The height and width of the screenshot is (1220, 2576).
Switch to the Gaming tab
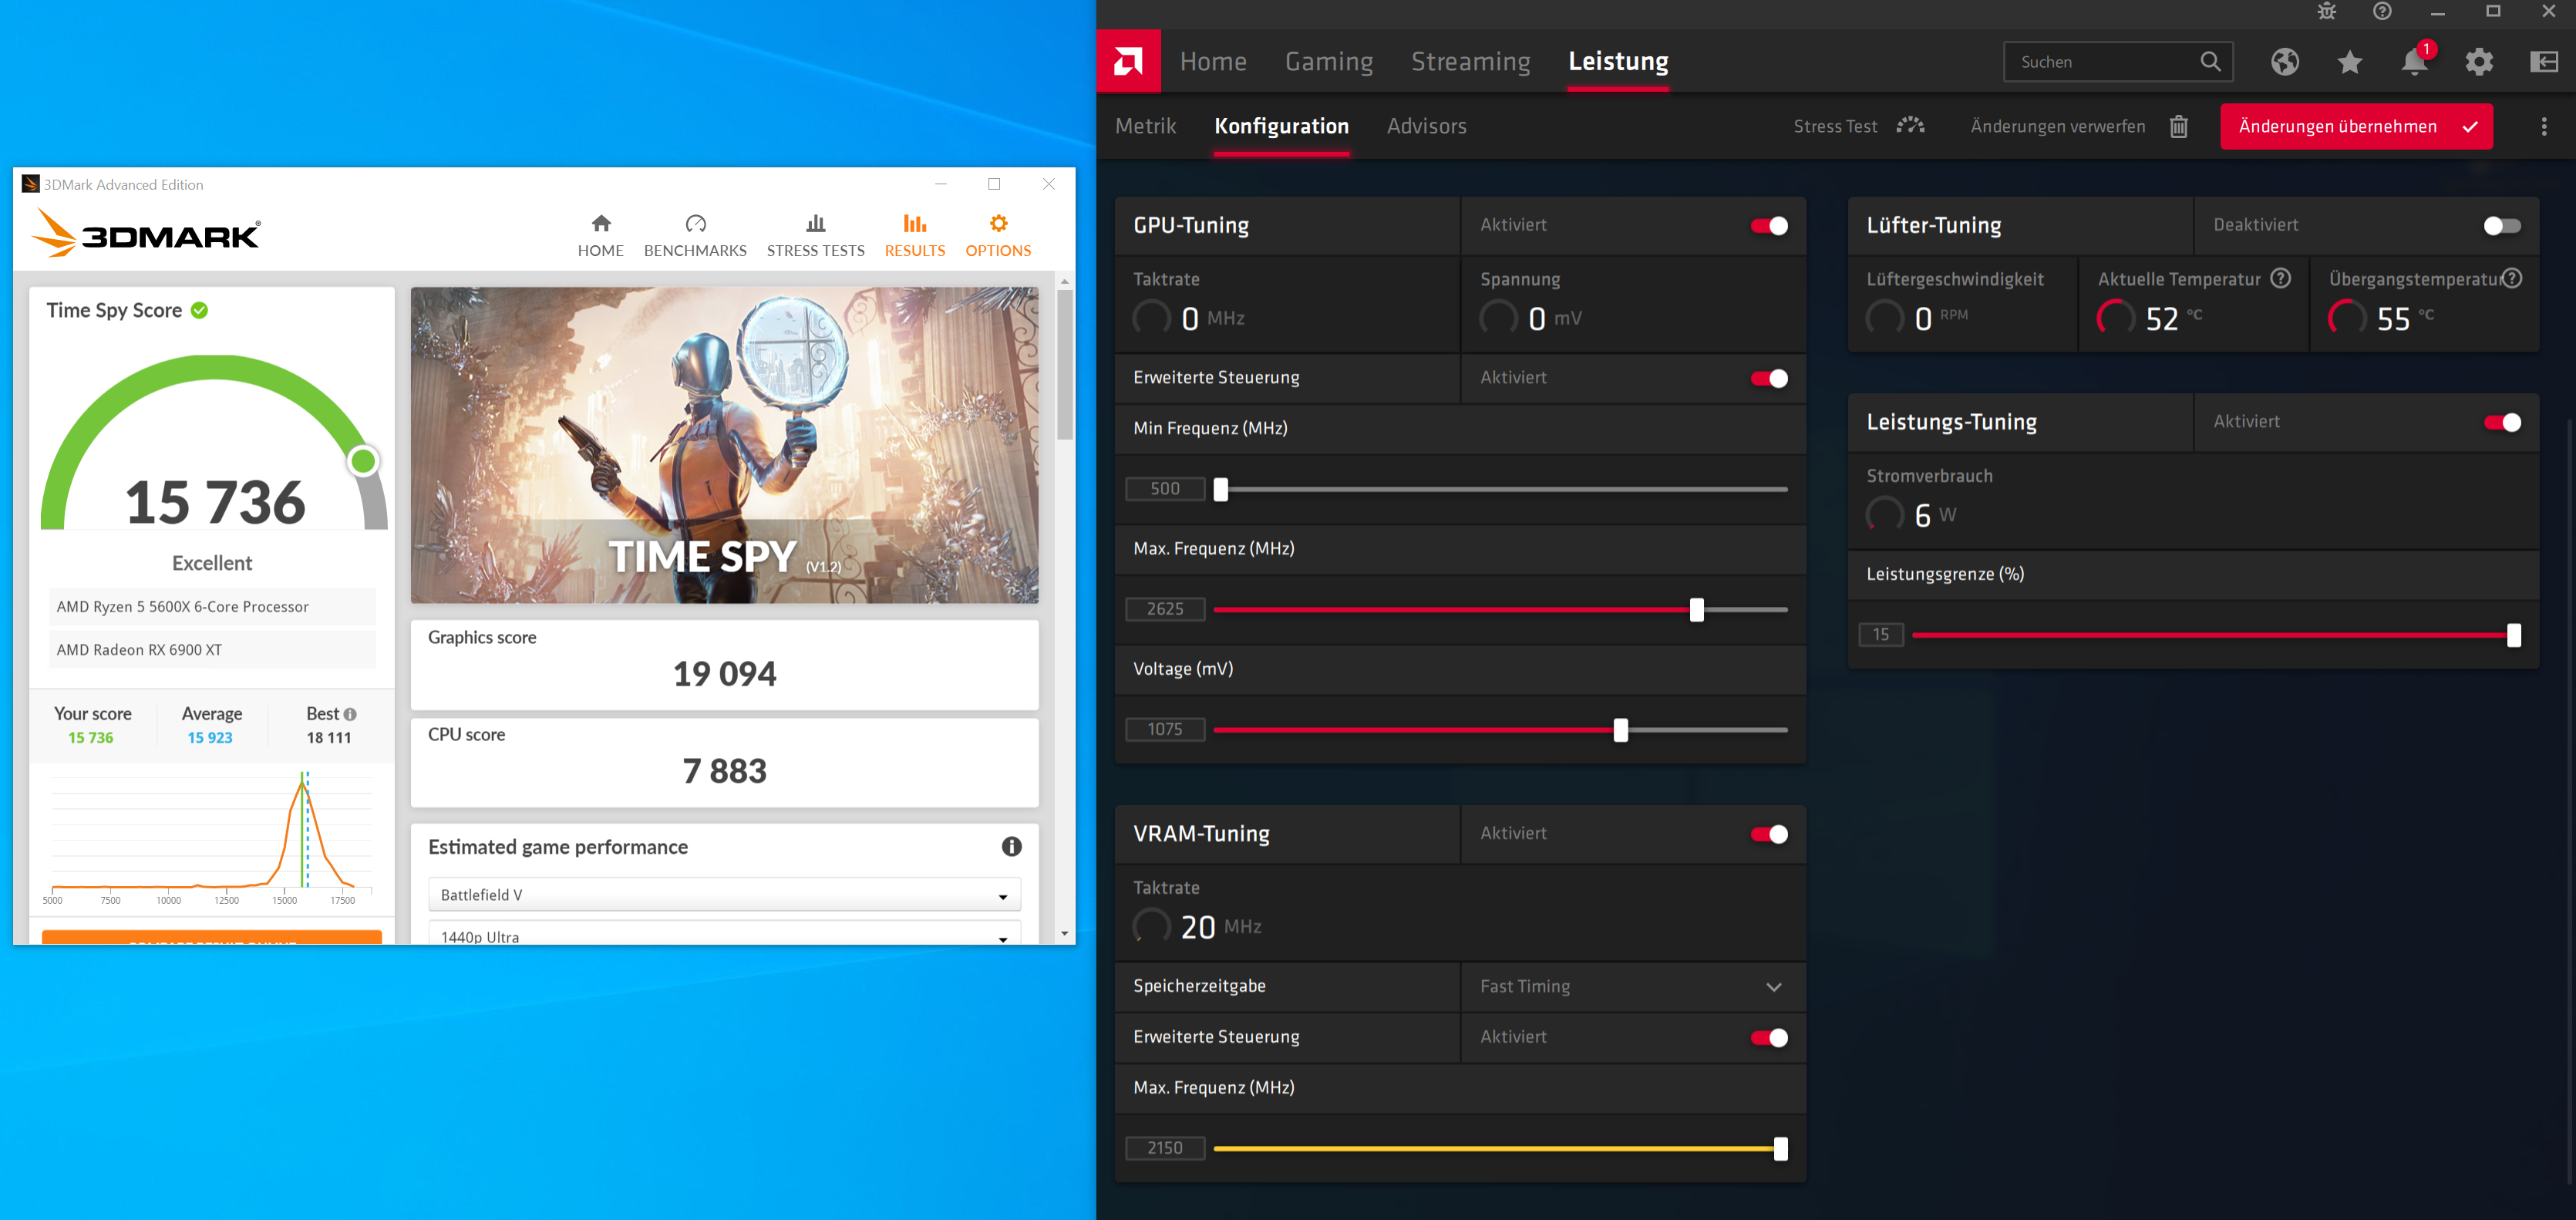pyautogui.click(x=1328, y=62)
